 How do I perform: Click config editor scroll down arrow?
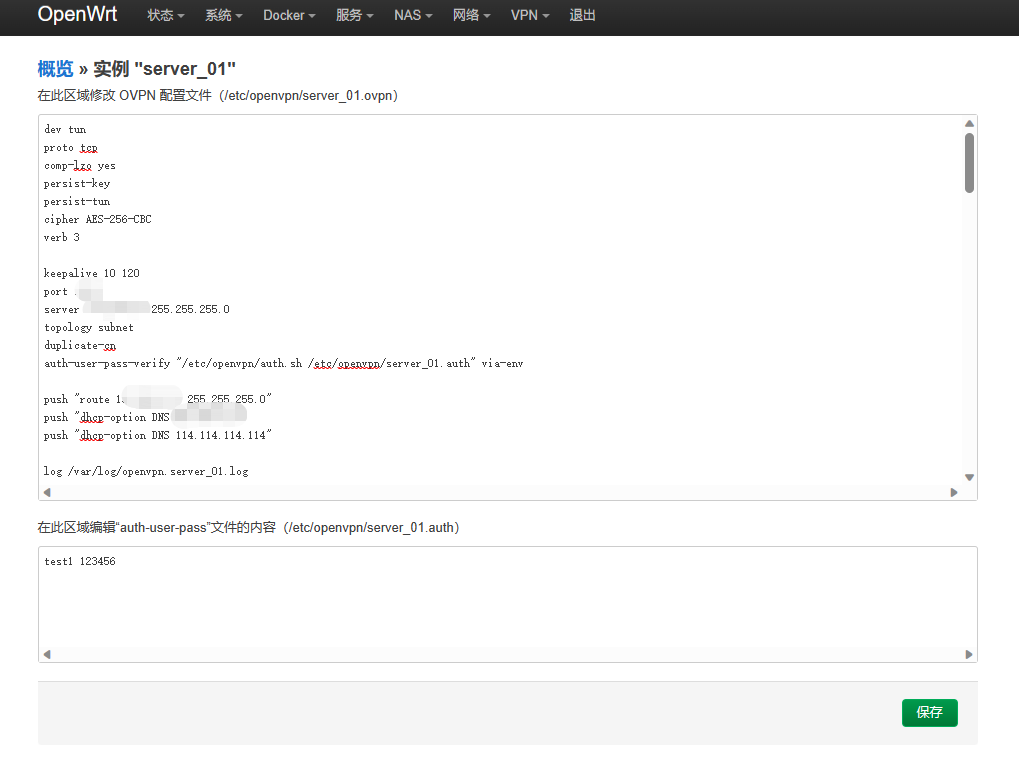[969, 477]
